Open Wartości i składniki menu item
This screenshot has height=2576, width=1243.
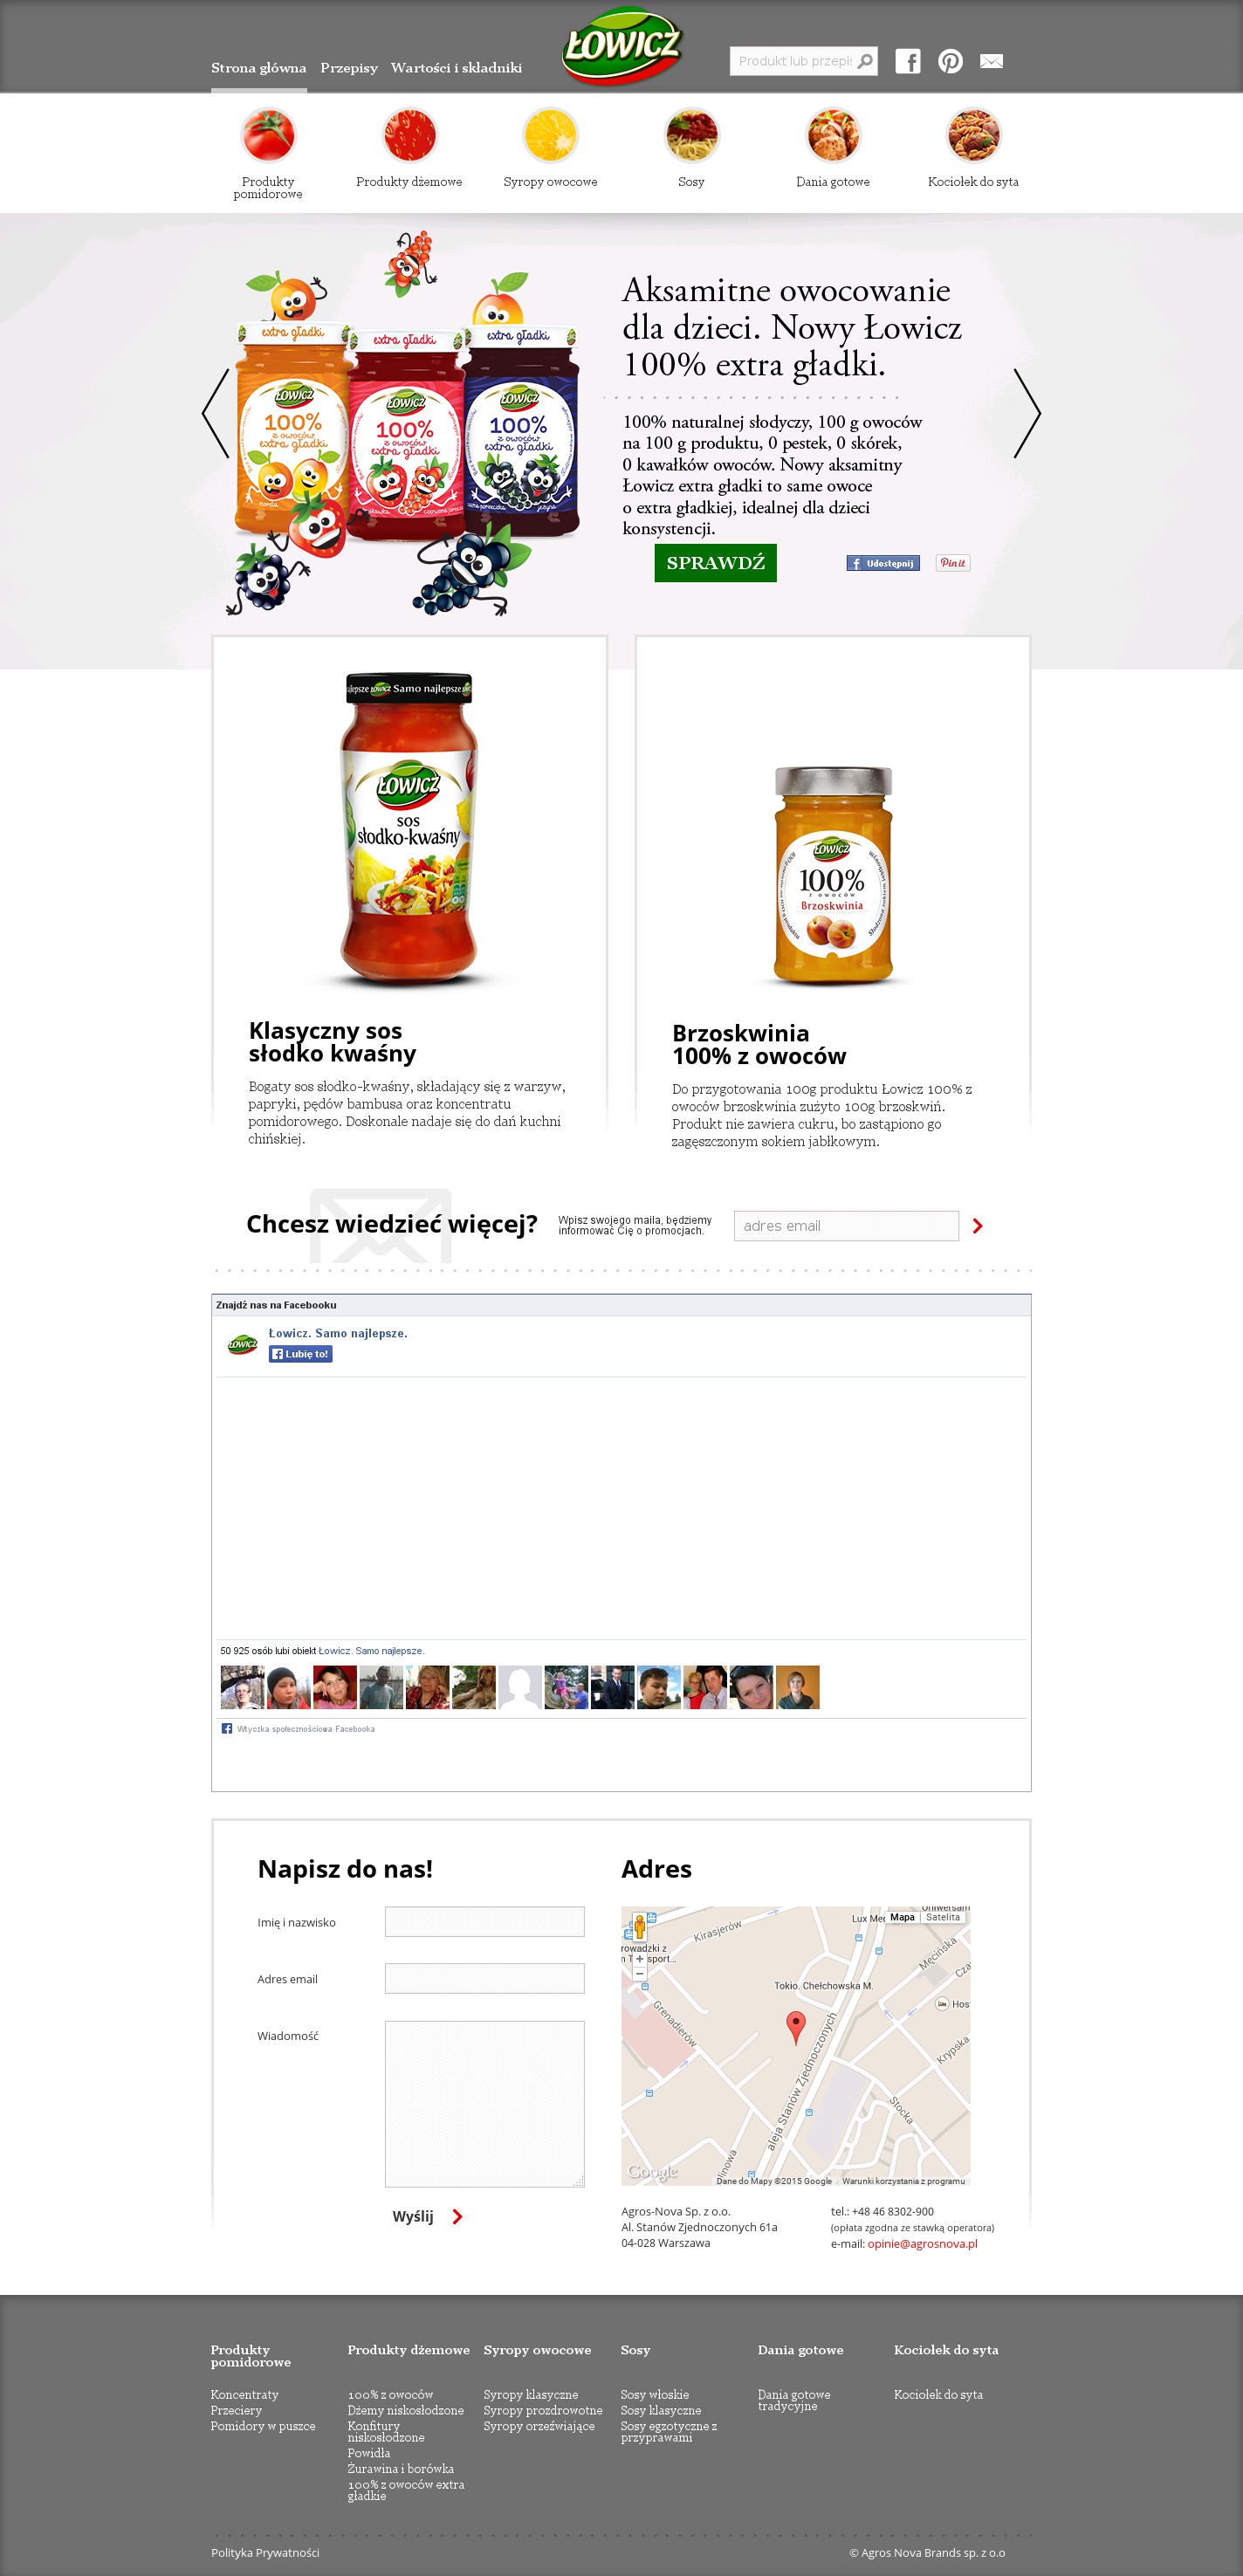coord(456,68)
